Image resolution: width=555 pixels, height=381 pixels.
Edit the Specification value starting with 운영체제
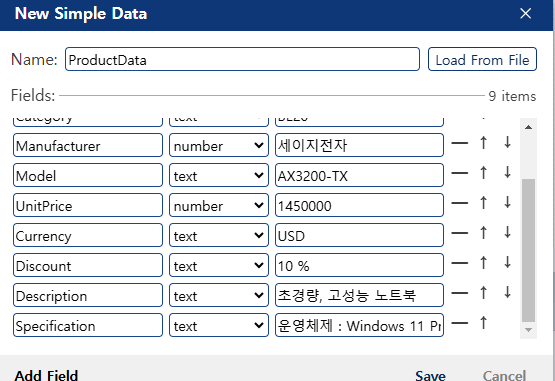click(x=359, y=325)
